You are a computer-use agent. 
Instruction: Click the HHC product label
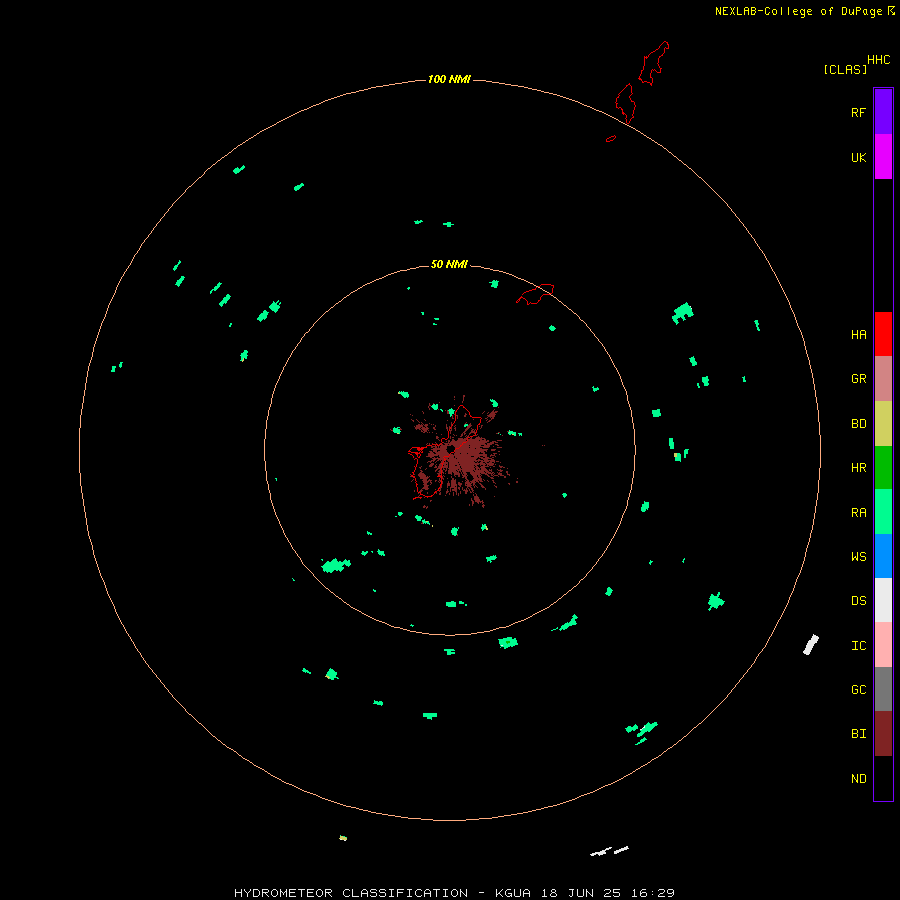879,60
